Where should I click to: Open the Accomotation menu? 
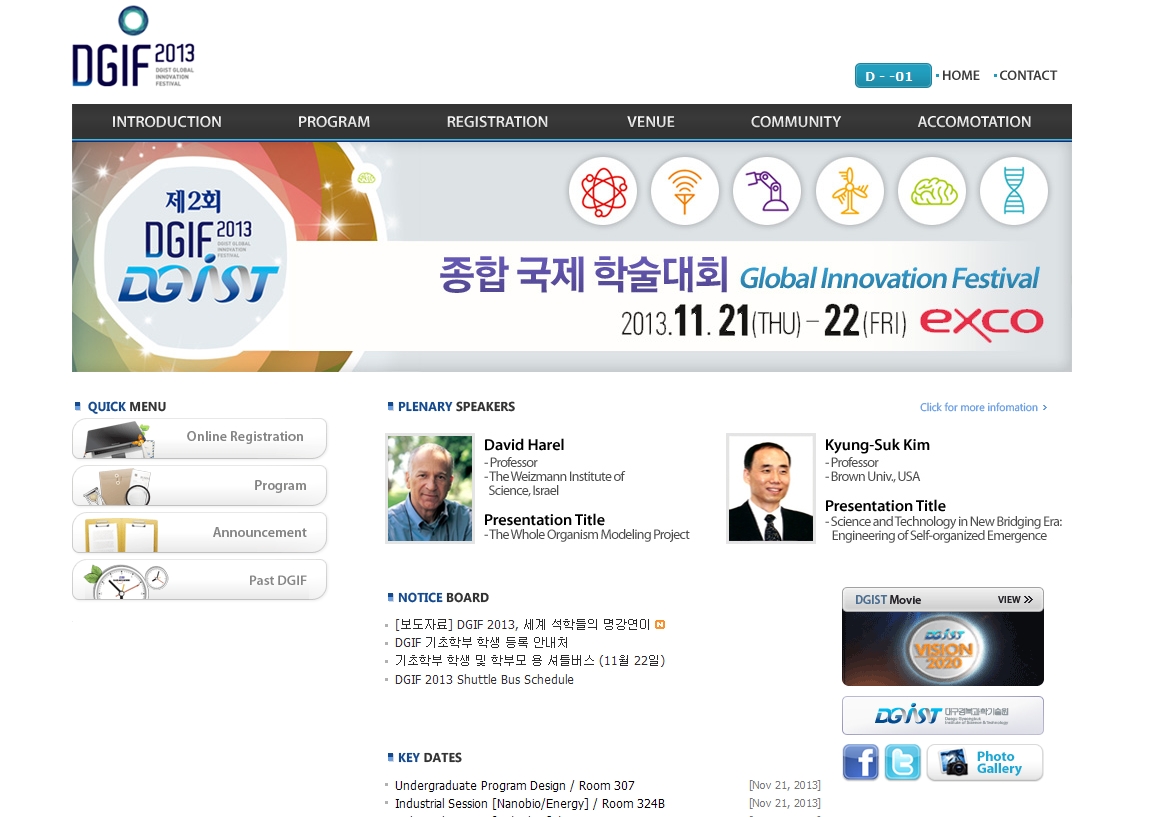975,122
